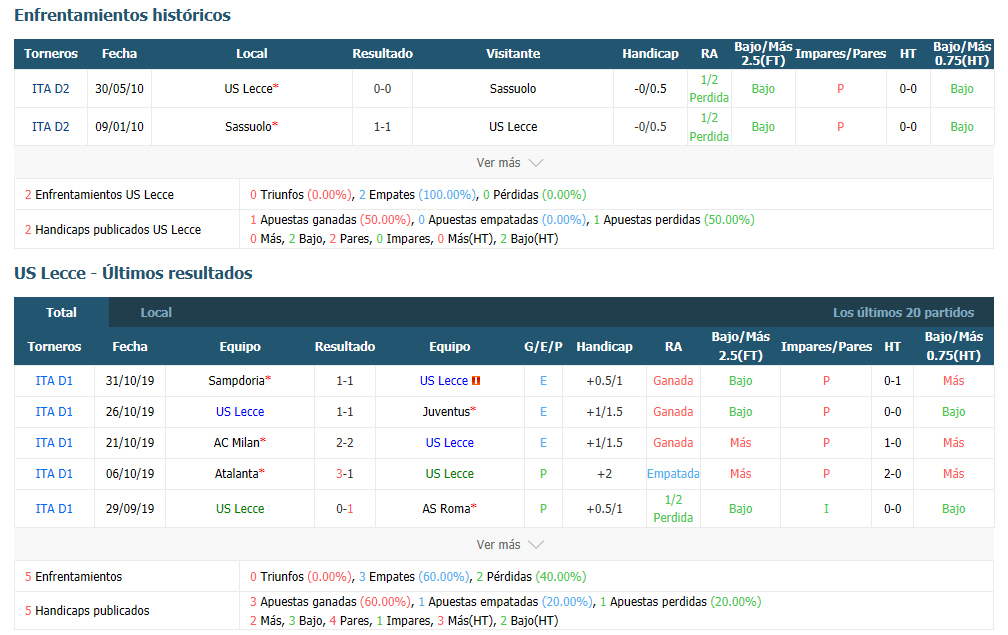1008x635 pixels.
Task: Select Atalanta team name
Action: coord(237,473)
